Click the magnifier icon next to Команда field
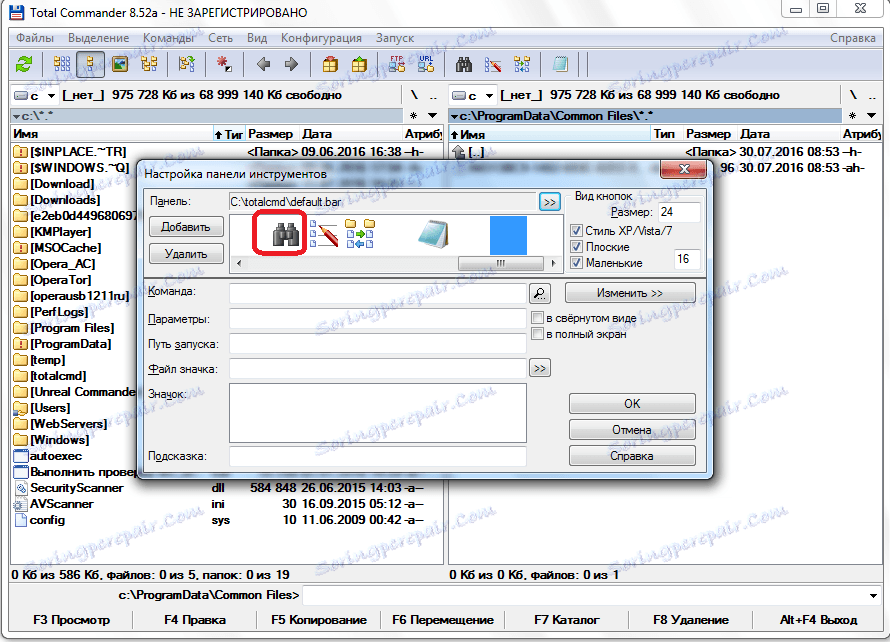The width and height of the screenshot is (890, 642). [539, 293]
